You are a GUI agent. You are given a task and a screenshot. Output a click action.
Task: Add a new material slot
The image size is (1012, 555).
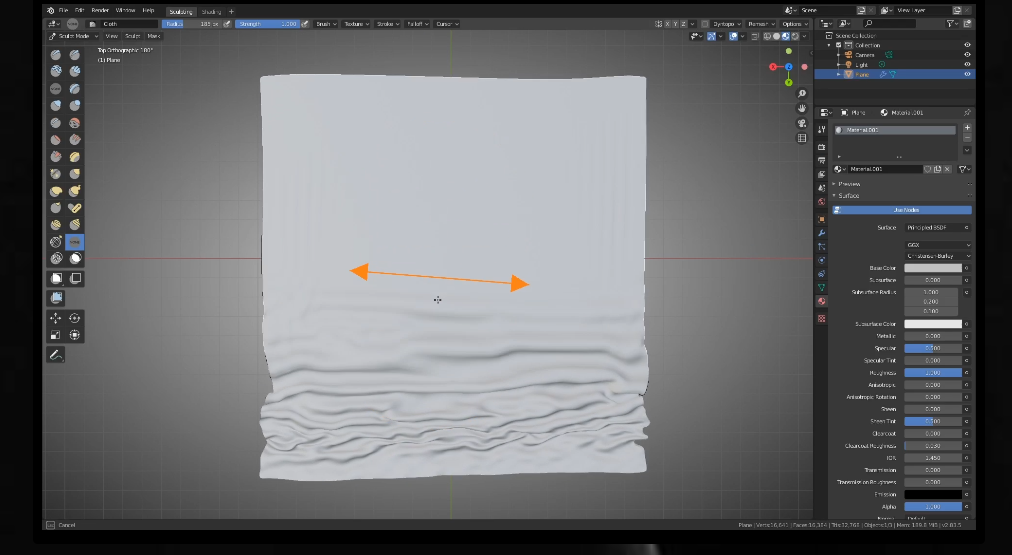(967, 128)
